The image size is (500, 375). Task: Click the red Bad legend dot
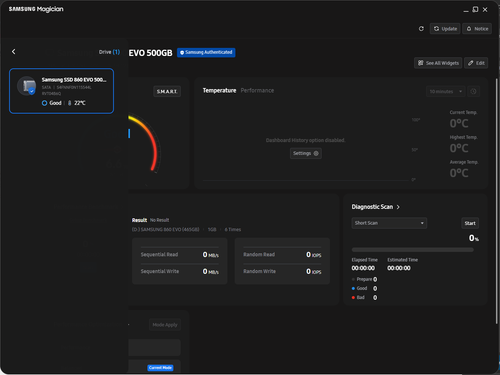353,297
